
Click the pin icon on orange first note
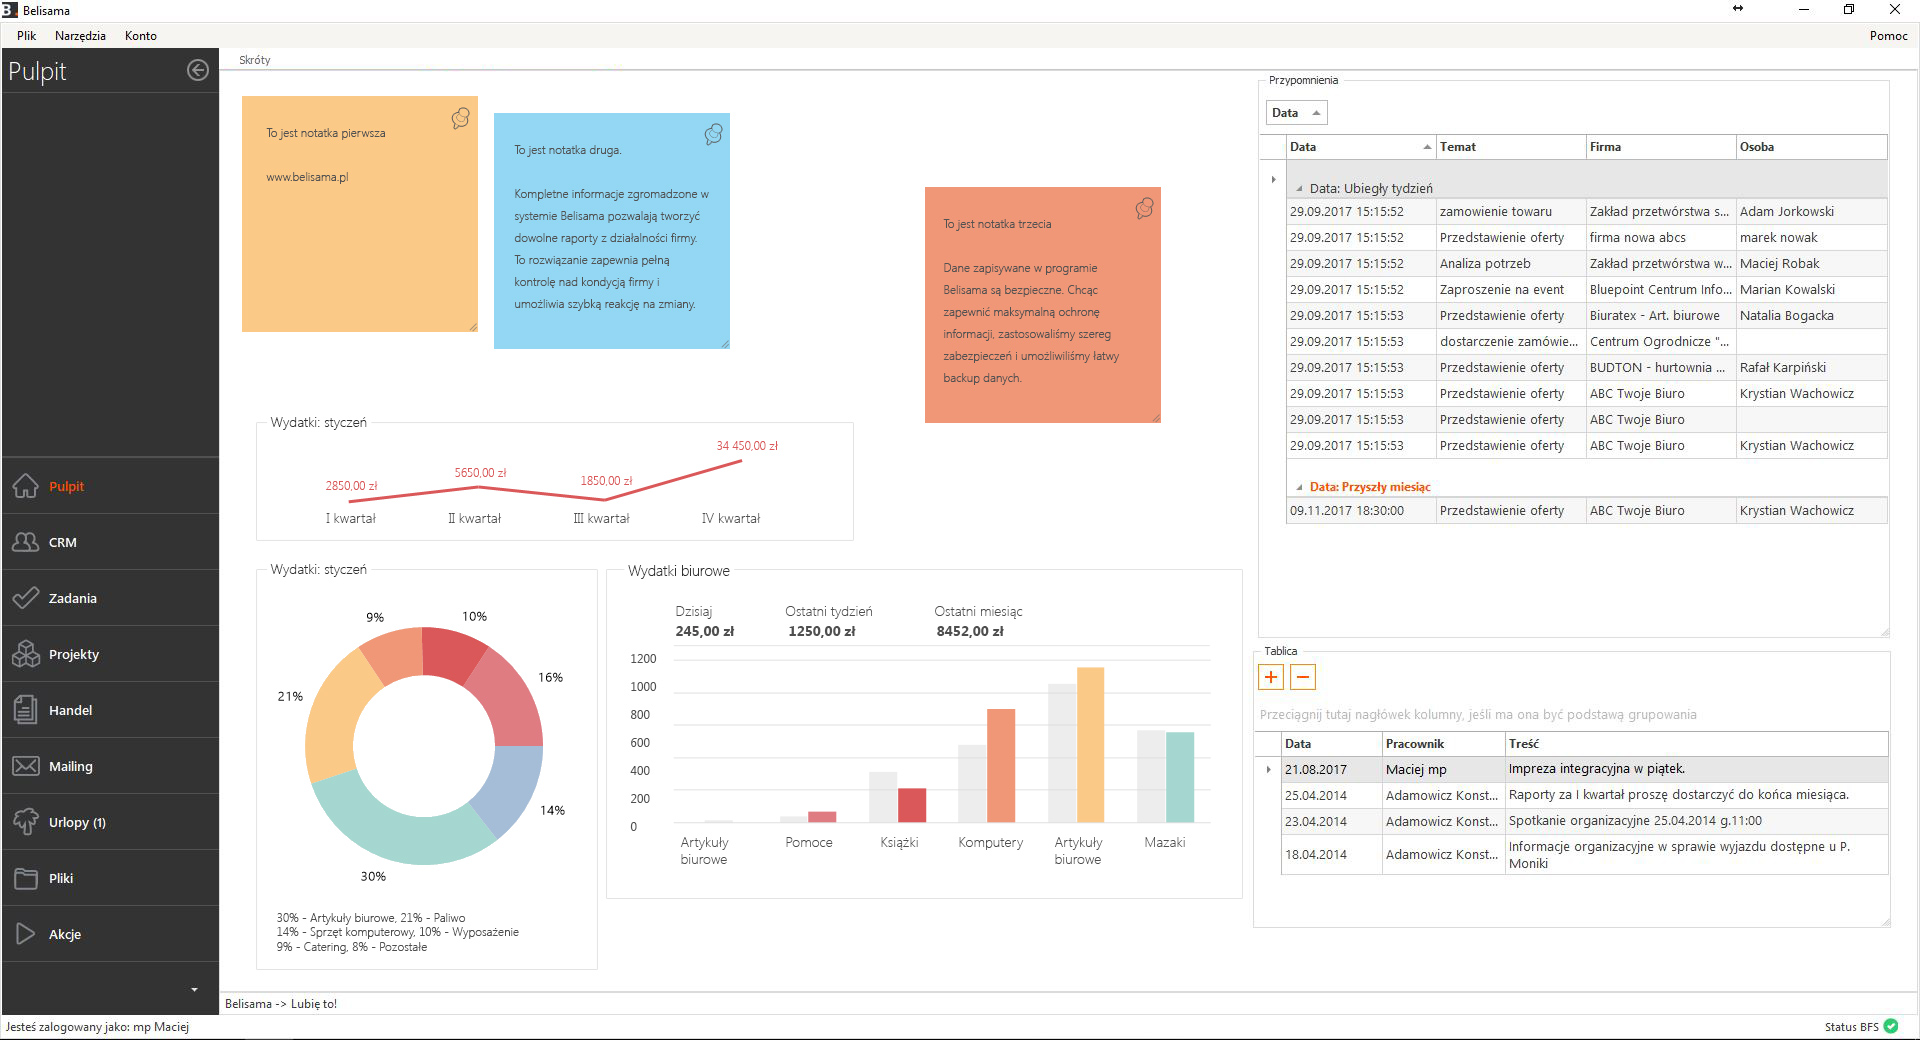(x=460, y=118)
